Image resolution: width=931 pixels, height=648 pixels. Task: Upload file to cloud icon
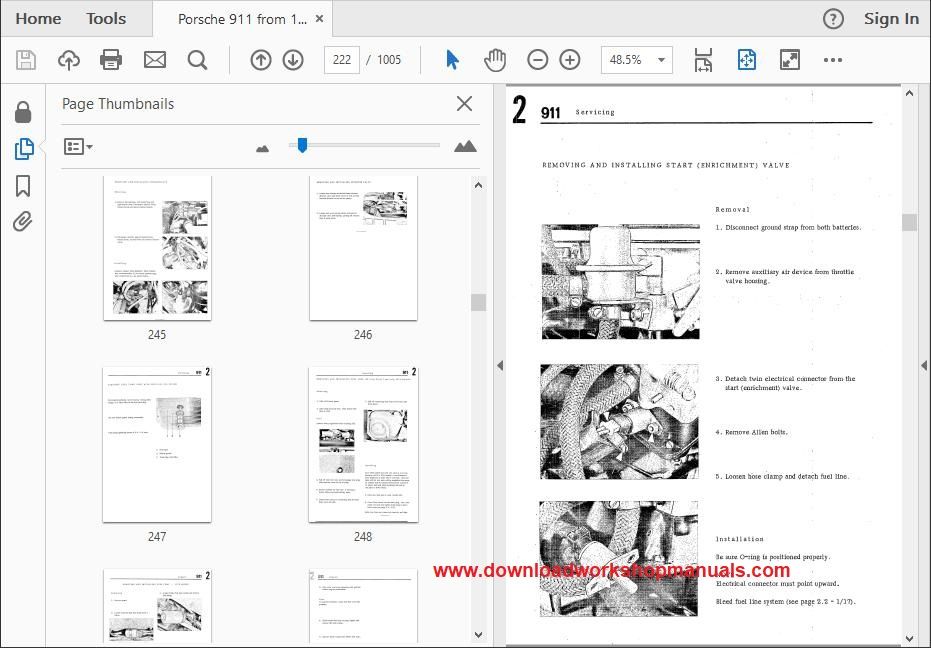point(69,60)
